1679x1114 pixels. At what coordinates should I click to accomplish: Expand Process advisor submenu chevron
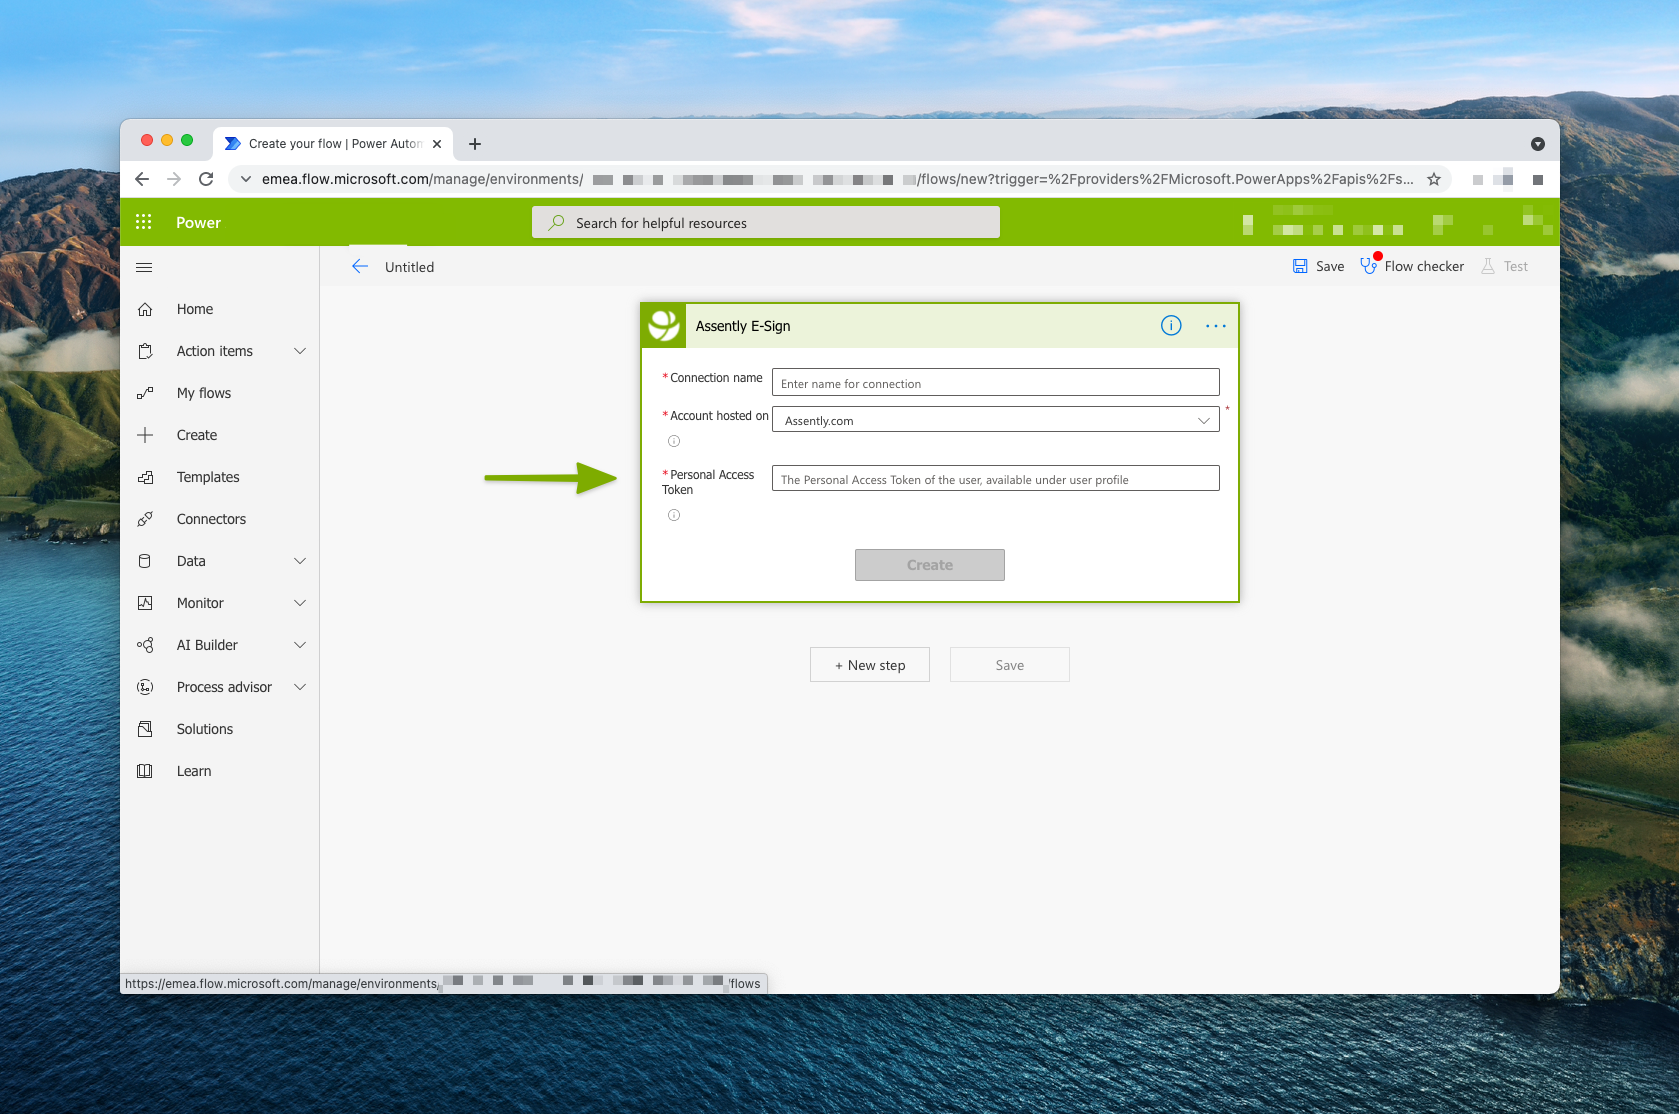[300, 687]
